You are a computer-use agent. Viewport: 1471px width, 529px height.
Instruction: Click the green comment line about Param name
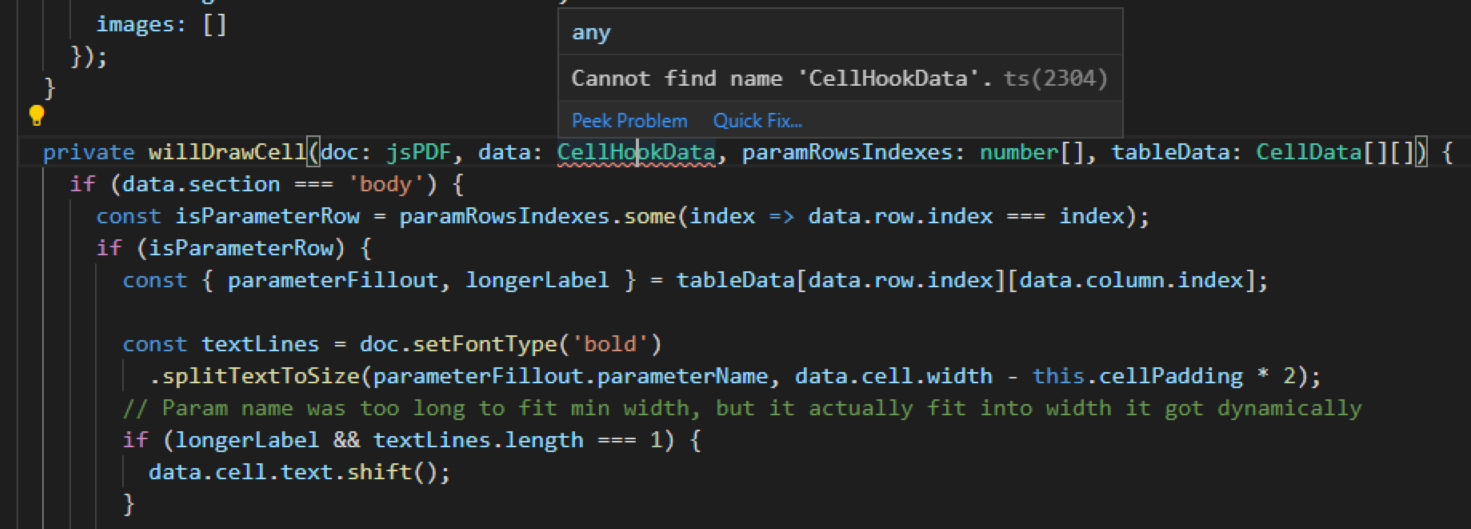[x=742, y=408]
